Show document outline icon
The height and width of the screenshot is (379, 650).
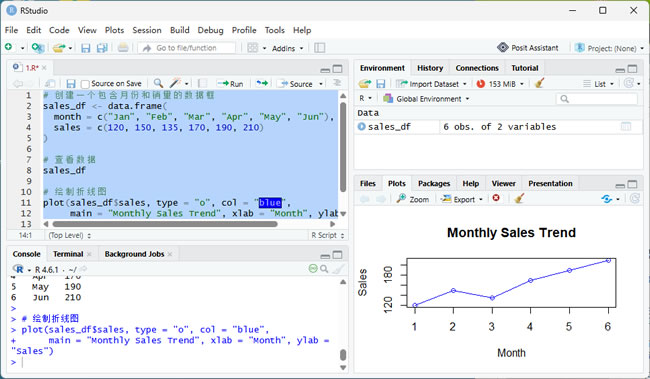point(337,83)
